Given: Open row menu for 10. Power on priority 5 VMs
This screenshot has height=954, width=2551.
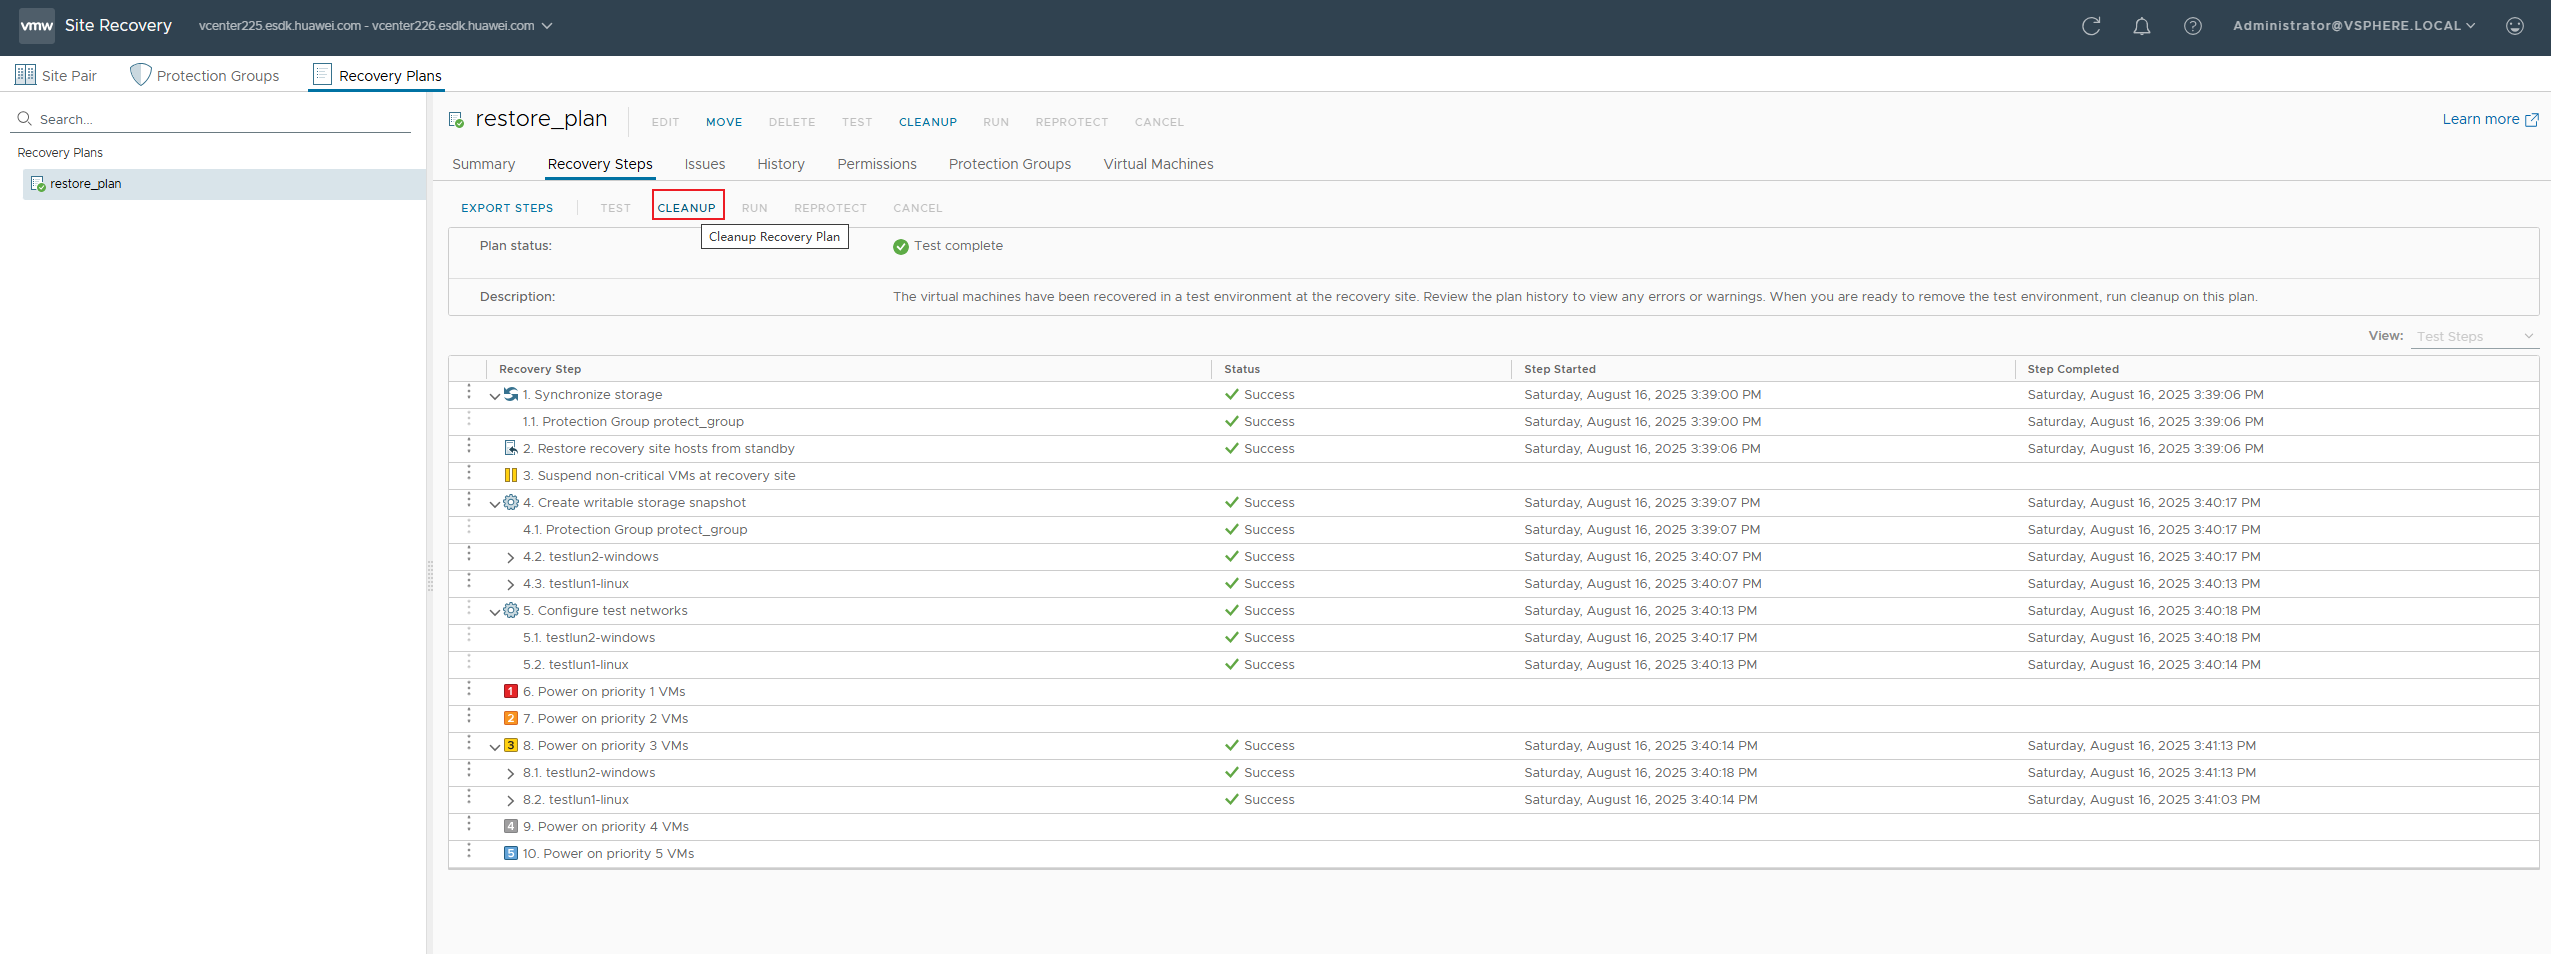Looking at the screenshot, I should coord(468,851).
